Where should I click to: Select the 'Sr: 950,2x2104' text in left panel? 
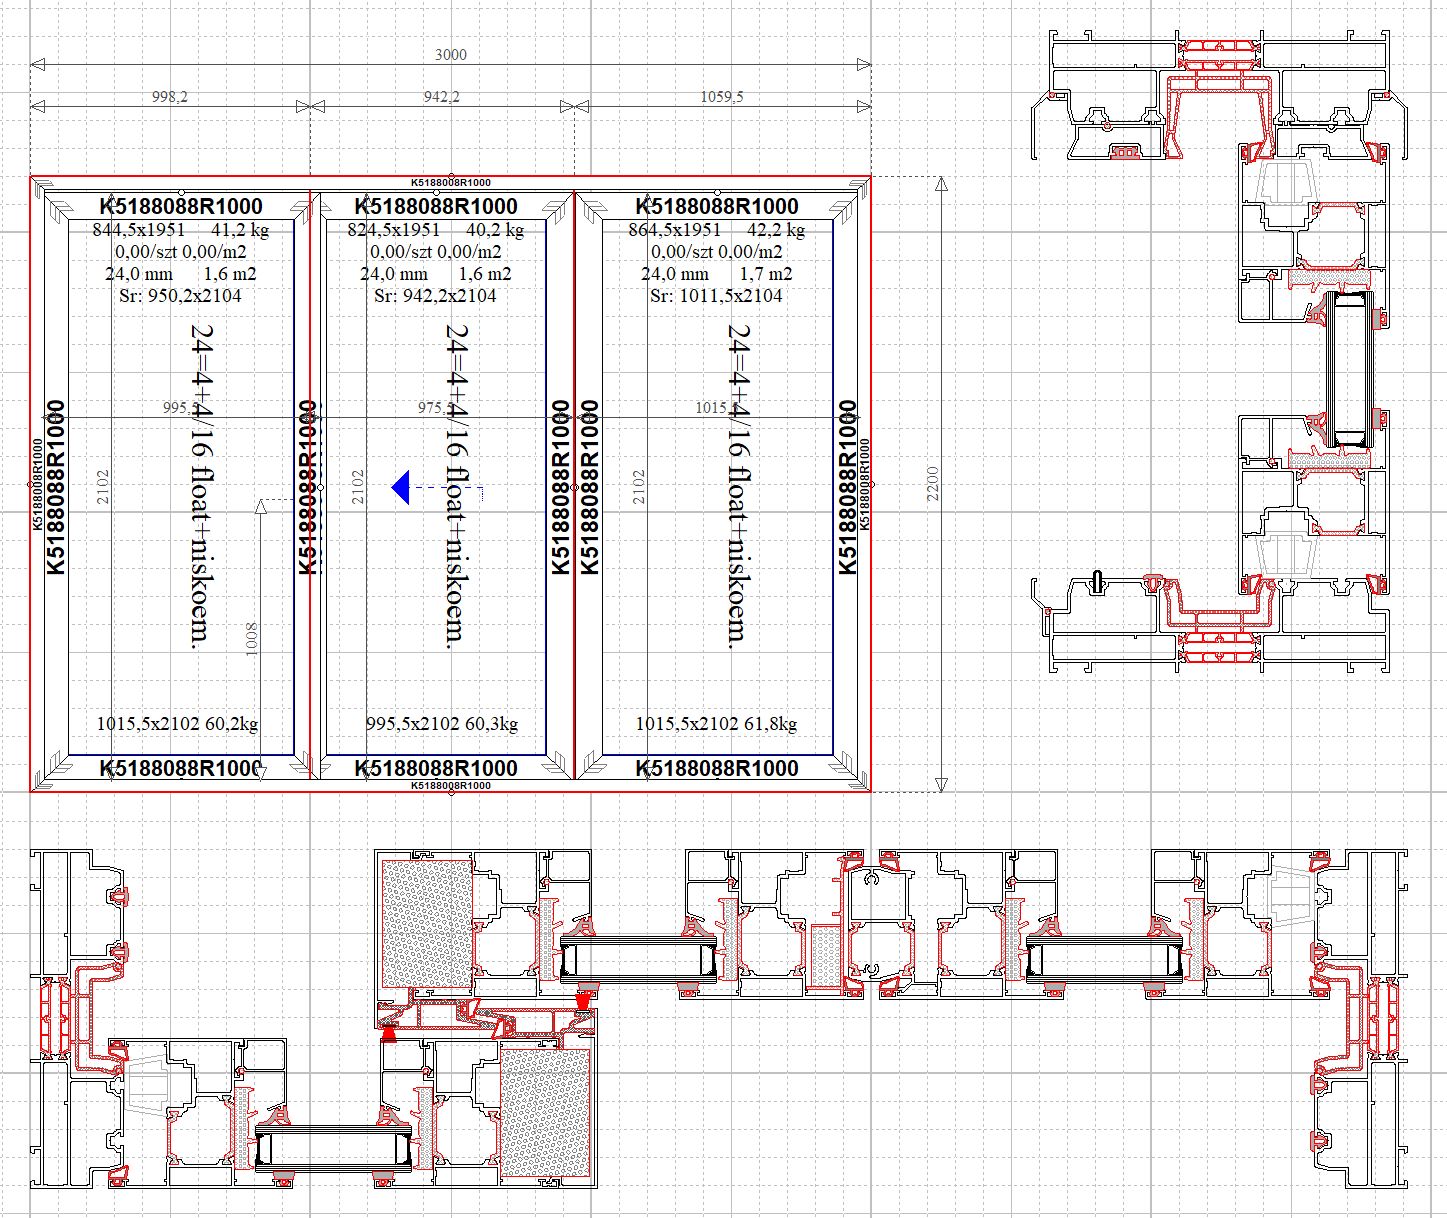pyautogui.click(x=179, y=296)
